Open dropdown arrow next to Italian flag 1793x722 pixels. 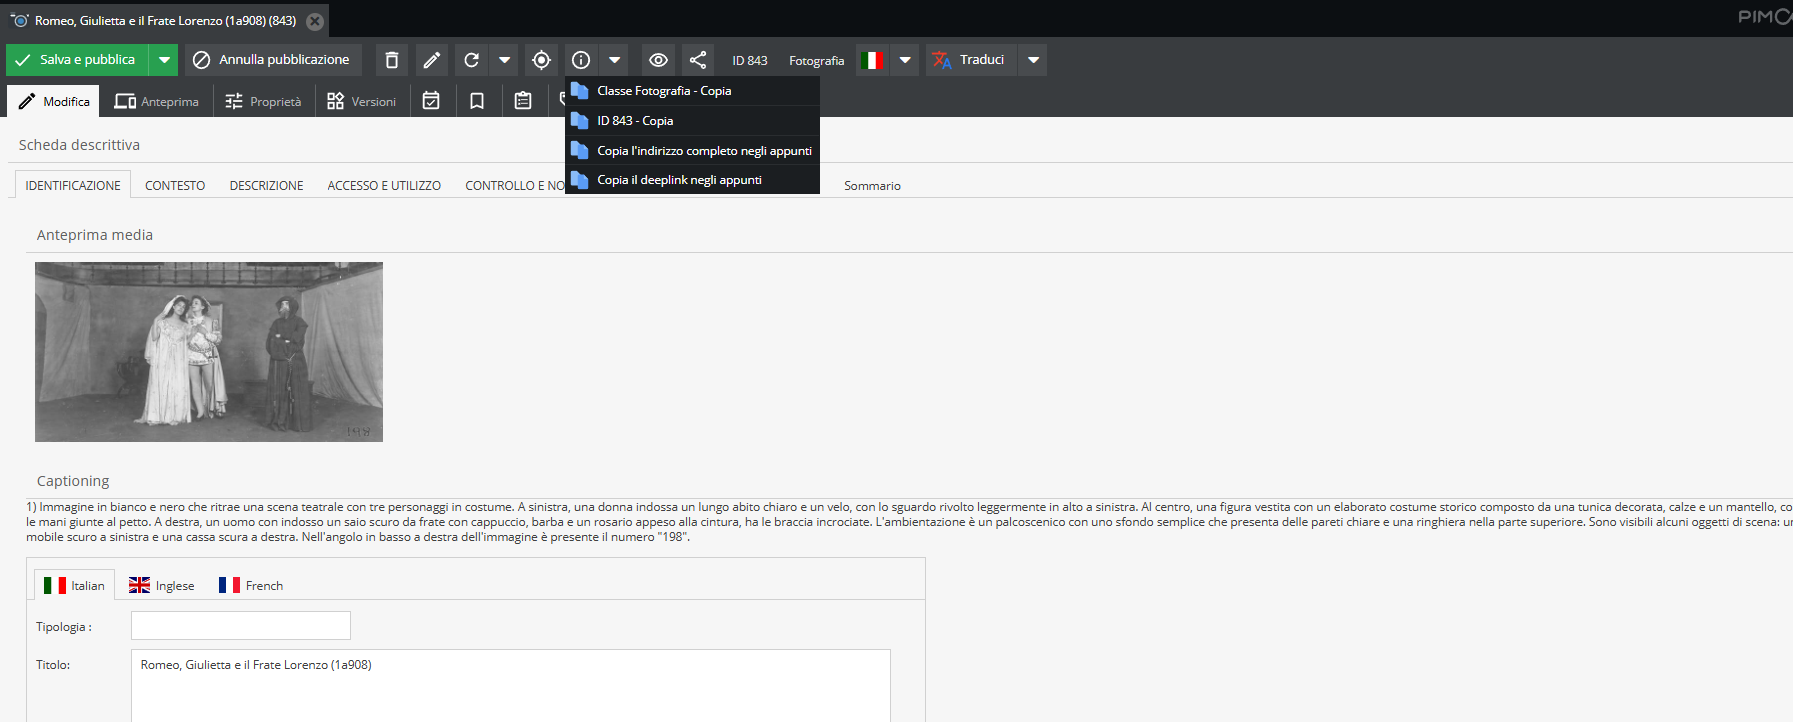[905, 60]
